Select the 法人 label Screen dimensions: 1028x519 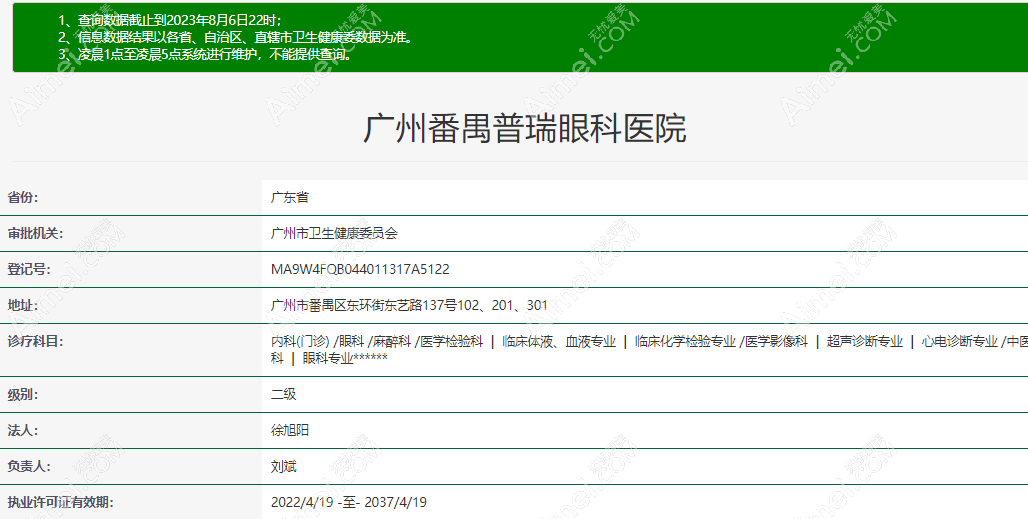click(23, 431)
